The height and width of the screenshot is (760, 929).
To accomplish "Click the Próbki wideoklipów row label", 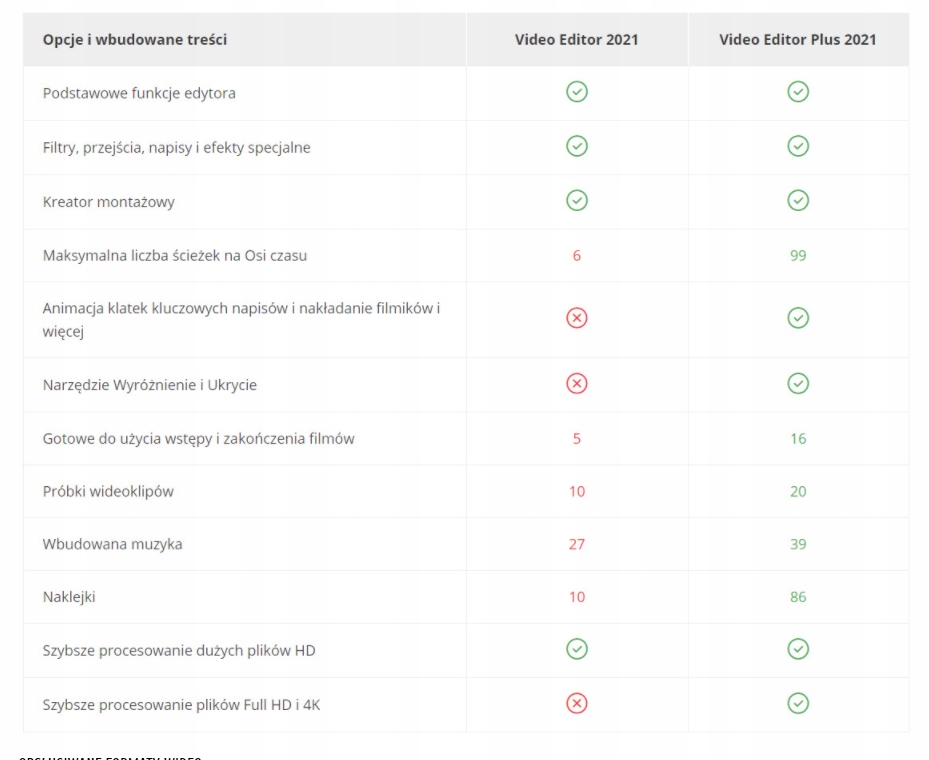I will pos(109,491).
